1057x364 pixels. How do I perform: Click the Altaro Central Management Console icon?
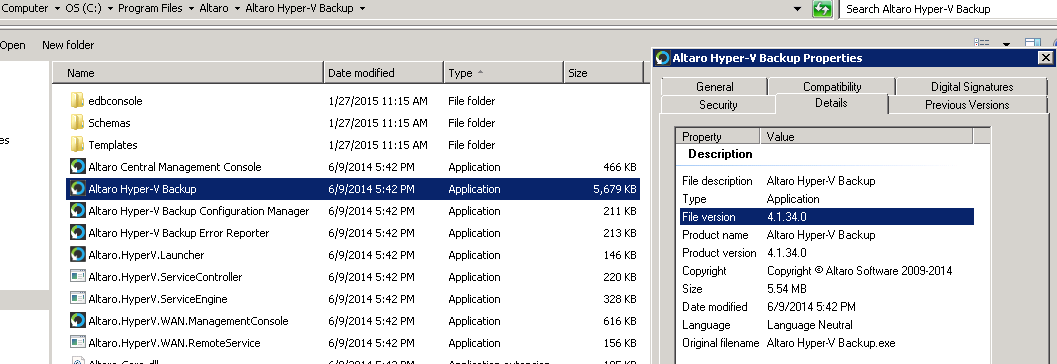click(78, 167)
